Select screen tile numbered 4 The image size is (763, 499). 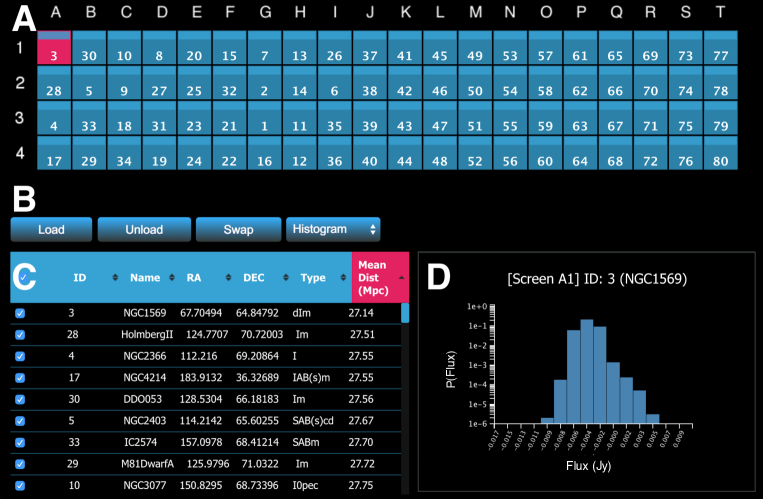click(x=54, y=118)
